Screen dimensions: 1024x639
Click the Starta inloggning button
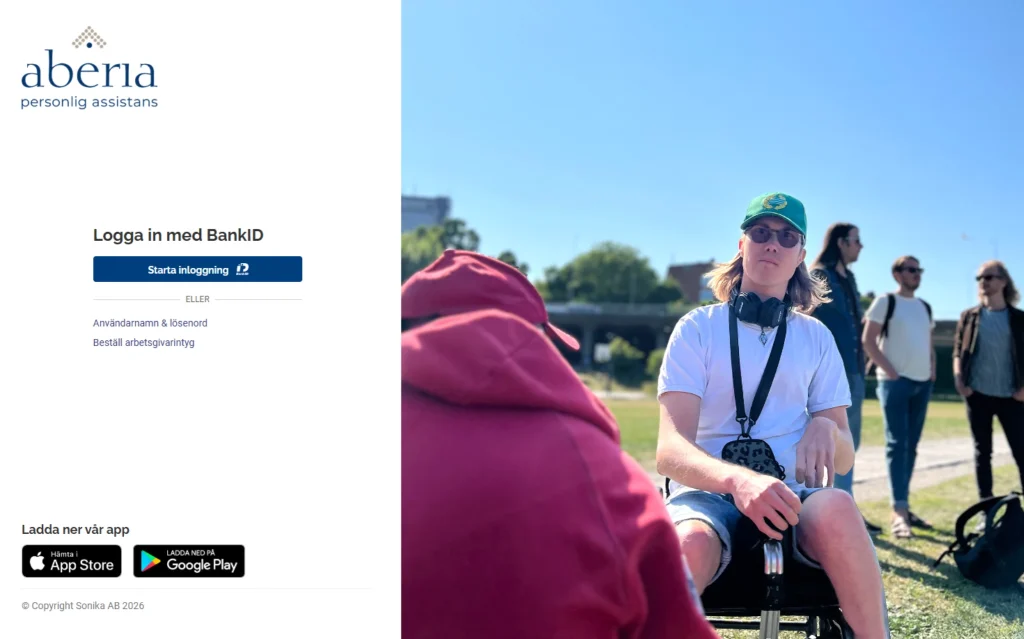point(197,269)
